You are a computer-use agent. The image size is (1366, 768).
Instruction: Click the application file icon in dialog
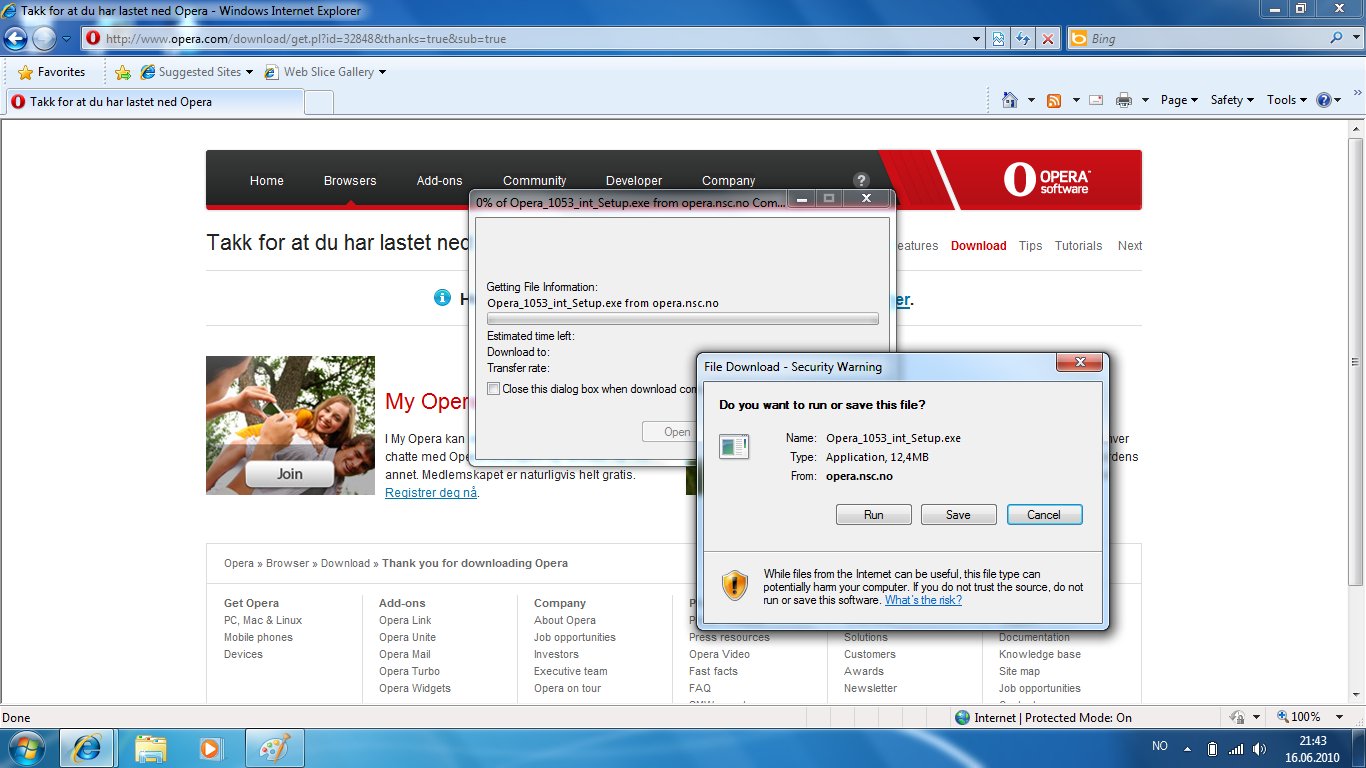[x=734, y=446]
